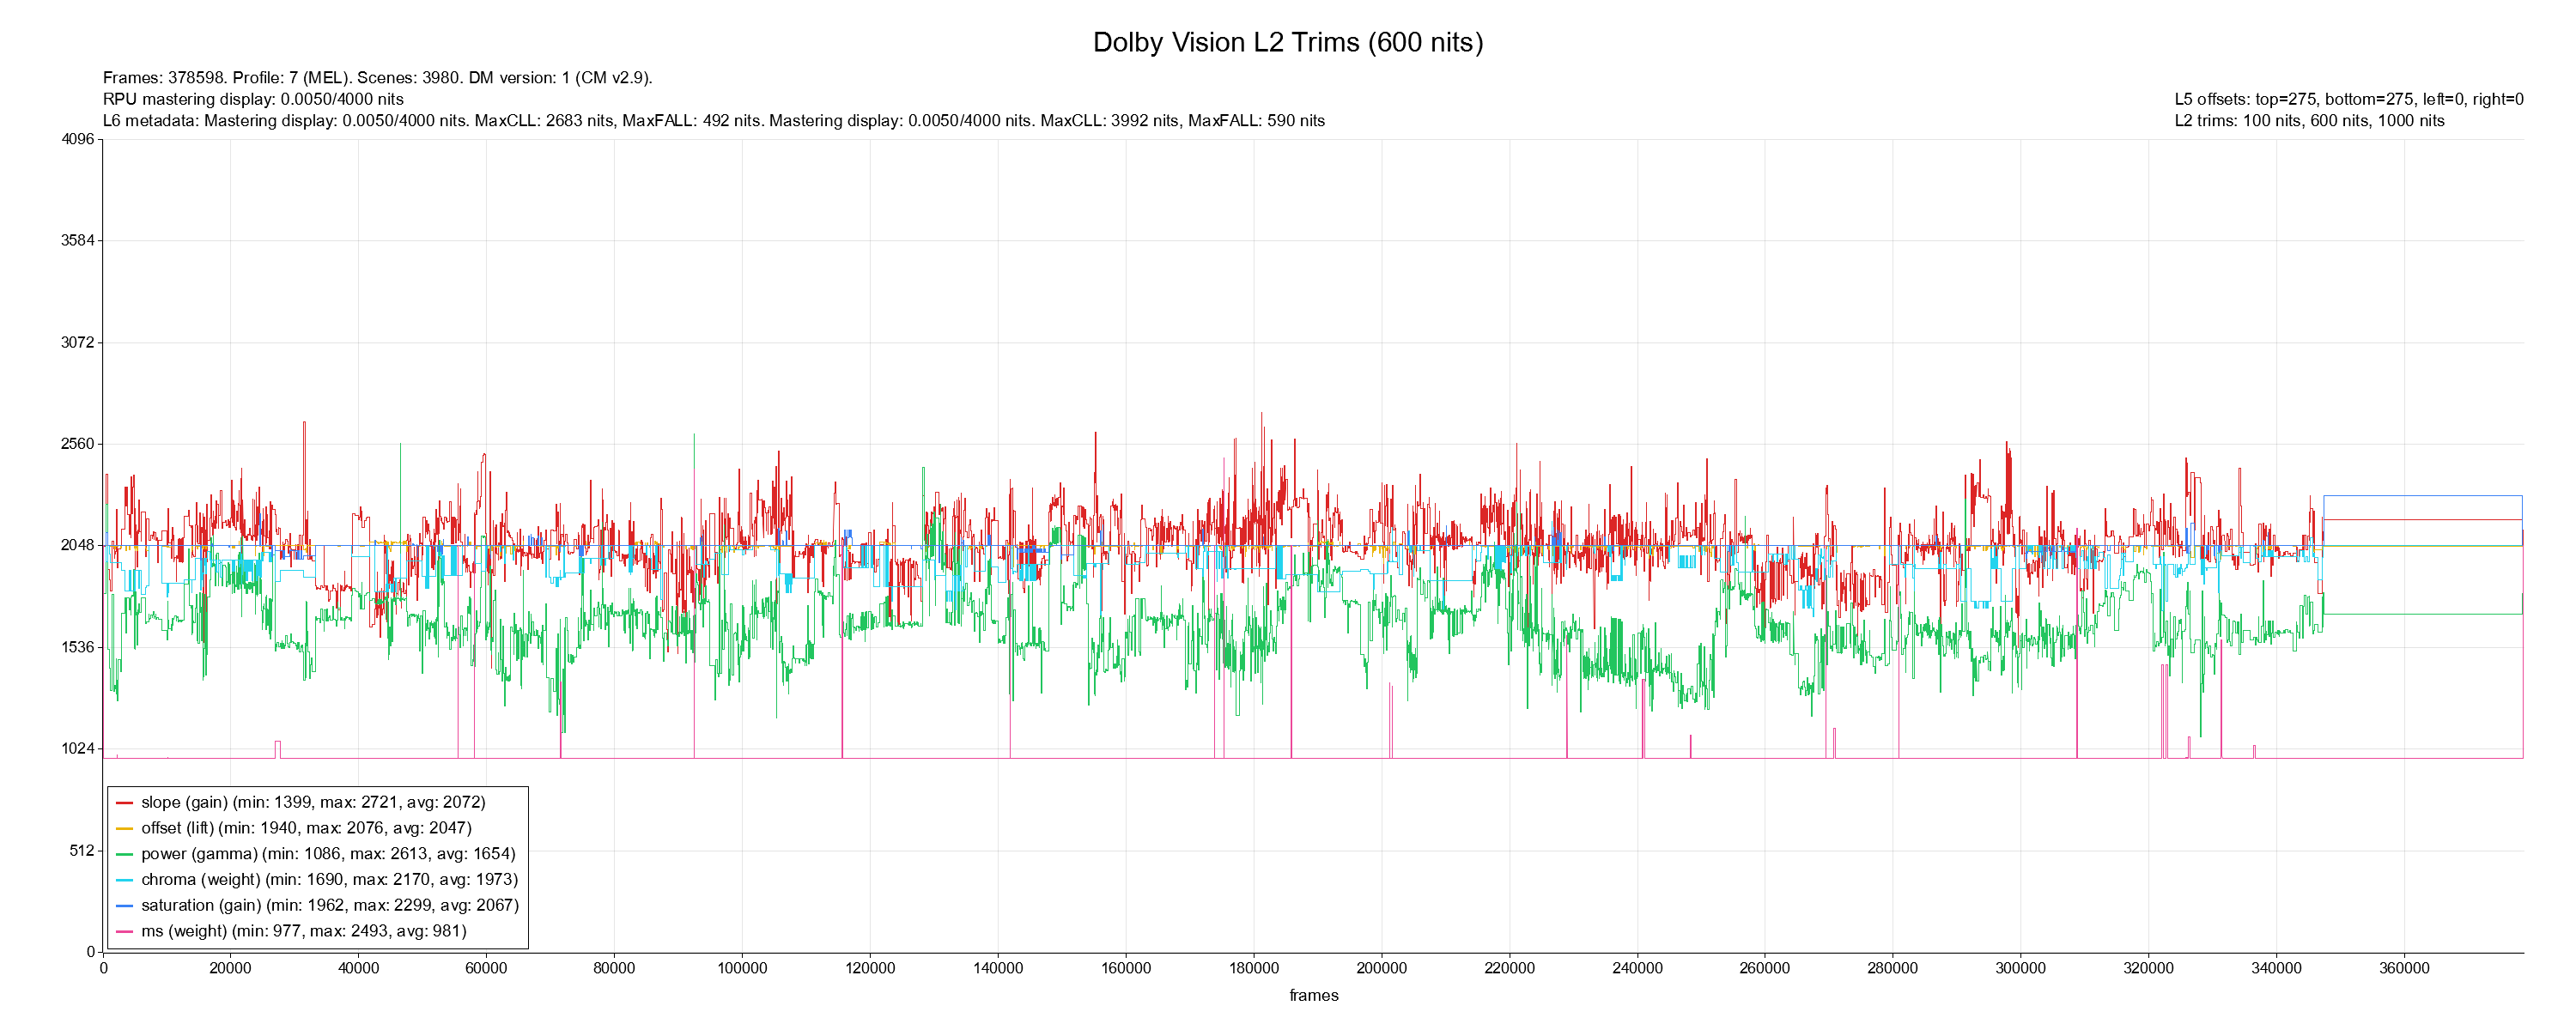Click the pink ms (weight) legend swatch
The image size is (2576, 1030).
pos(124,932)
